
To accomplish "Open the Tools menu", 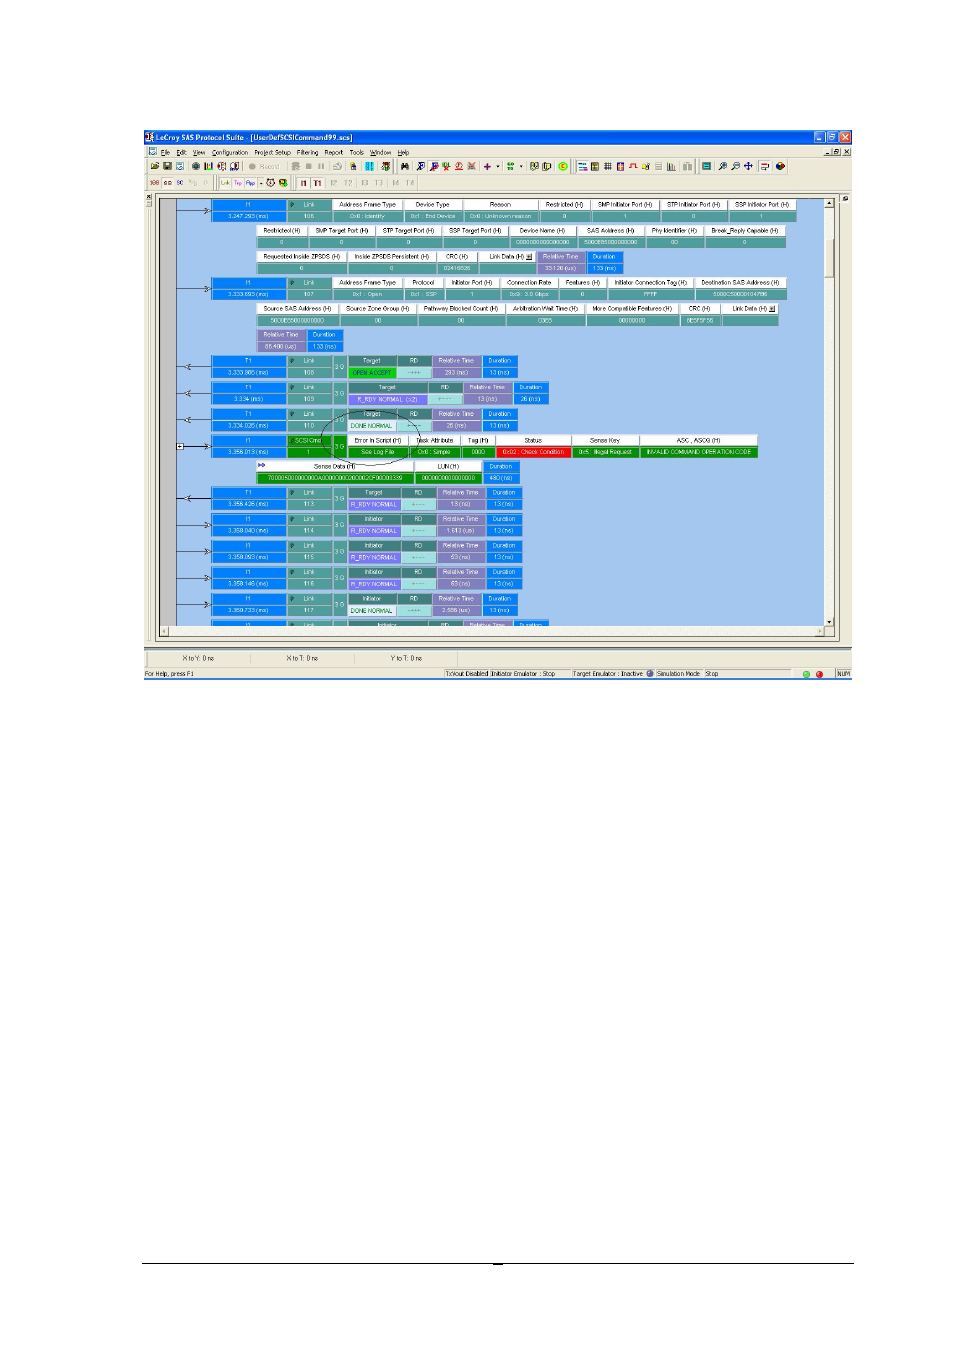I will (x=357, y=152).
